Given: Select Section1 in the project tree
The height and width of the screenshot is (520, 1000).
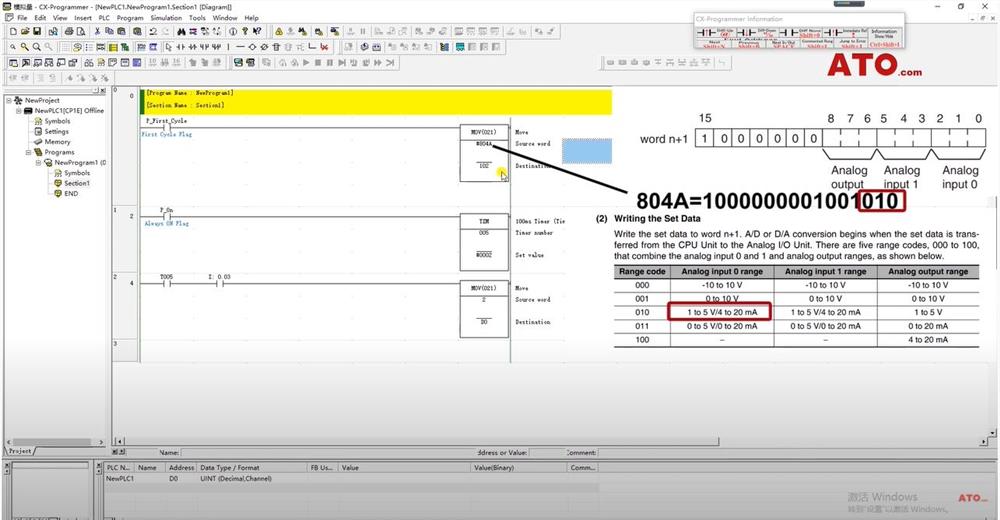Looking at the screenshot, I should pos(77,183).
